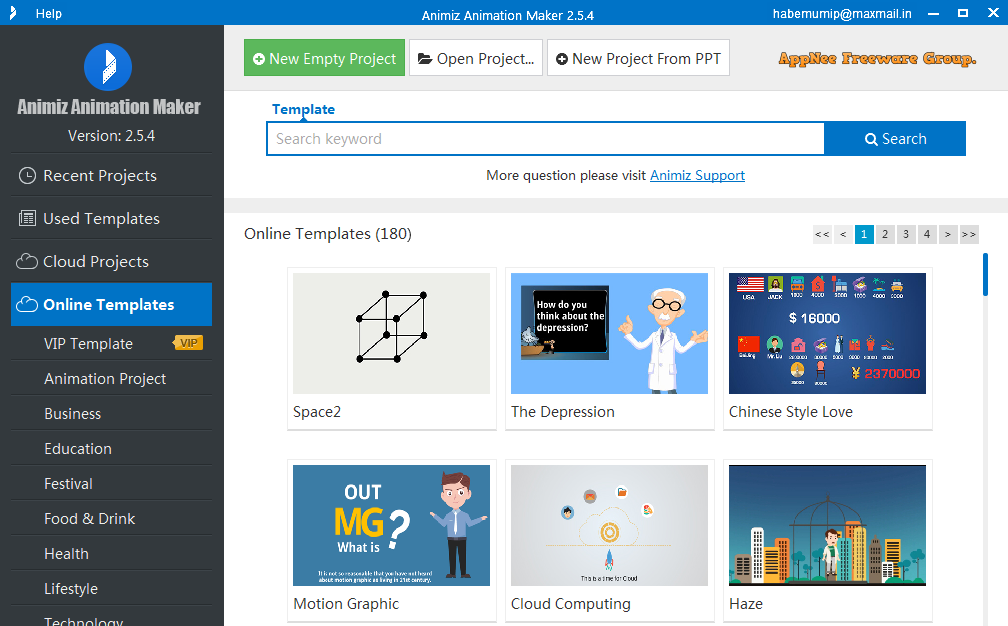Click the Template tab label above search
The height and width of the screenshot is (626, 1008).
click(303, 109)
